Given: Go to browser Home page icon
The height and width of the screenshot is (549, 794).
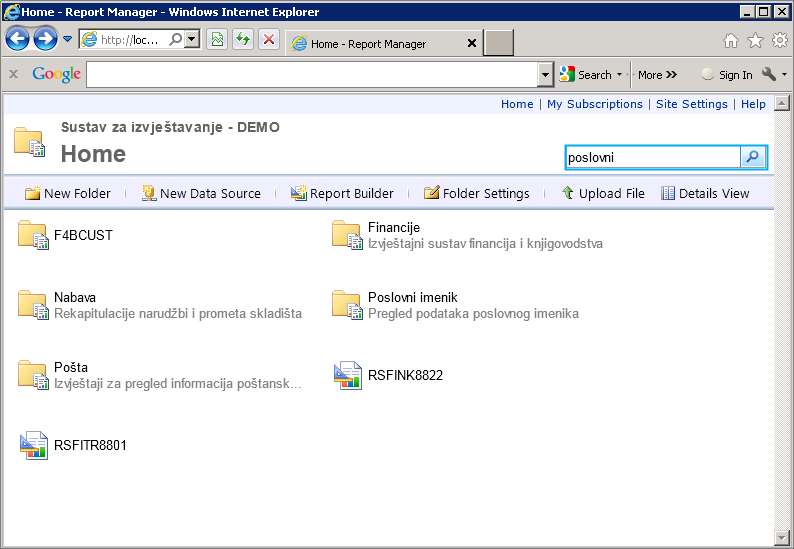Looking at the screenshot, I should point(731,40).
